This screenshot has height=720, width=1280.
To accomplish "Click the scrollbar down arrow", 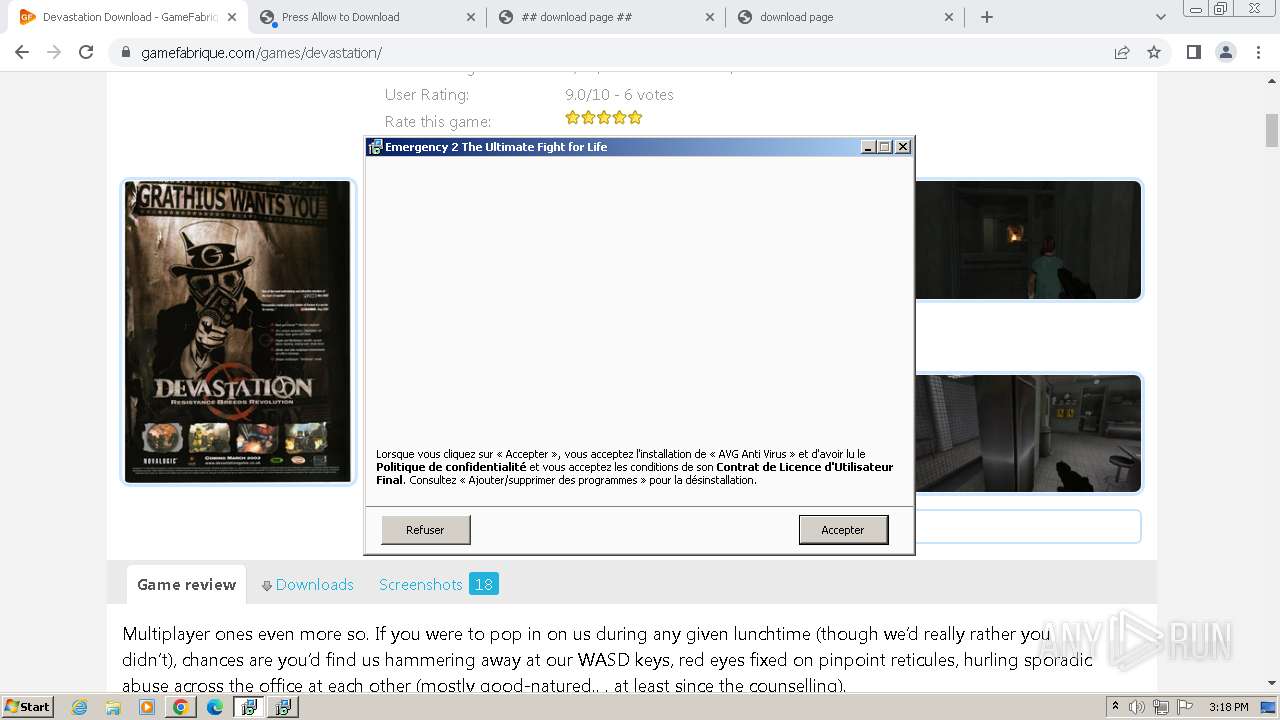I will (1272, 683).
